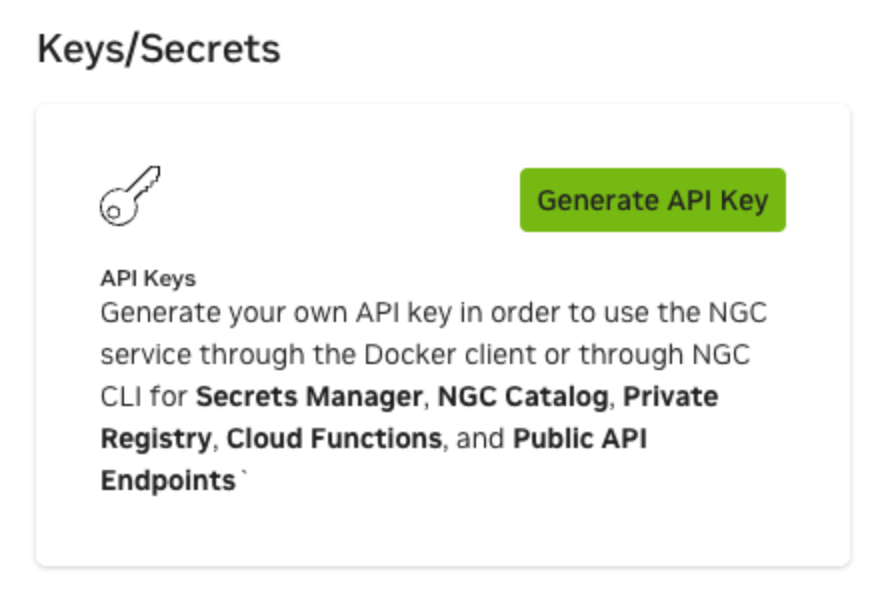This screenshot has height=607, width=887.
Task: Click blank card space between key icon and button
Action: [340, 198]
